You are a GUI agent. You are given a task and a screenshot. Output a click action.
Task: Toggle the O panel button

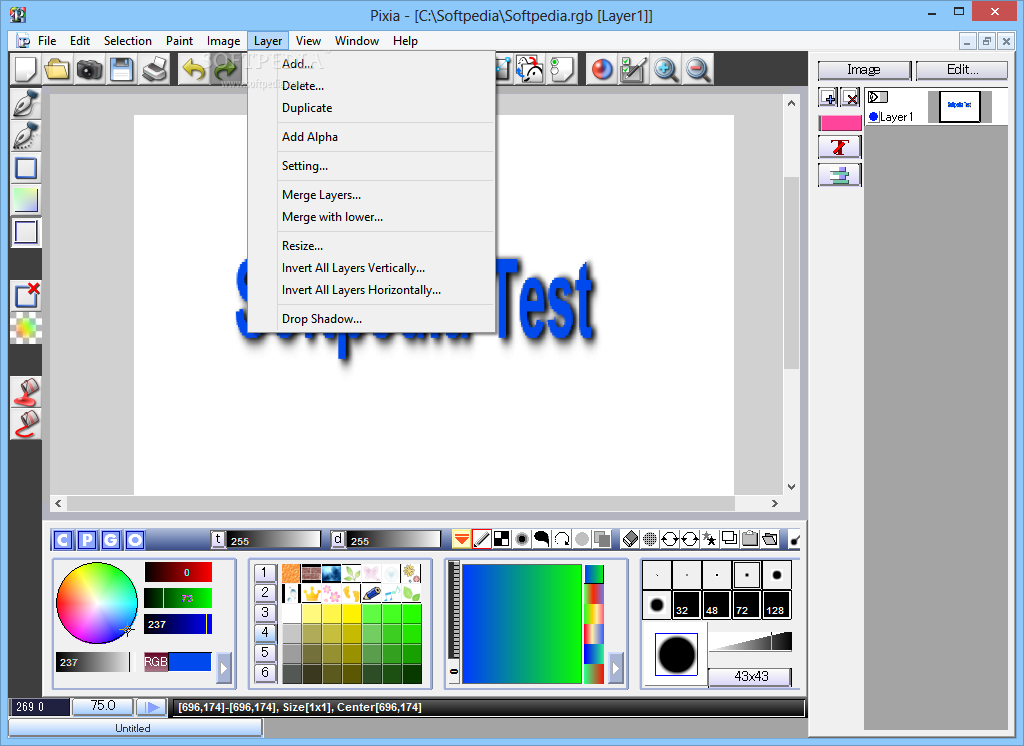click(135, 540)
